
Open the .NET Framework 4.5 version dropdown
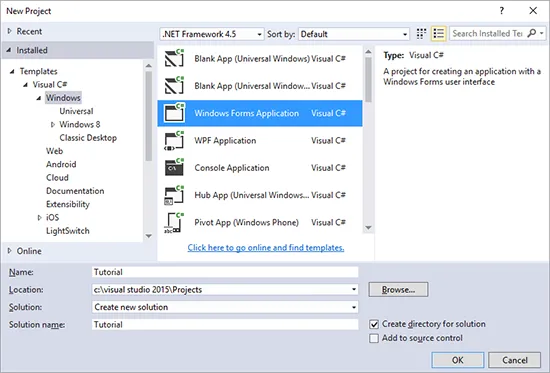[212, 34]
